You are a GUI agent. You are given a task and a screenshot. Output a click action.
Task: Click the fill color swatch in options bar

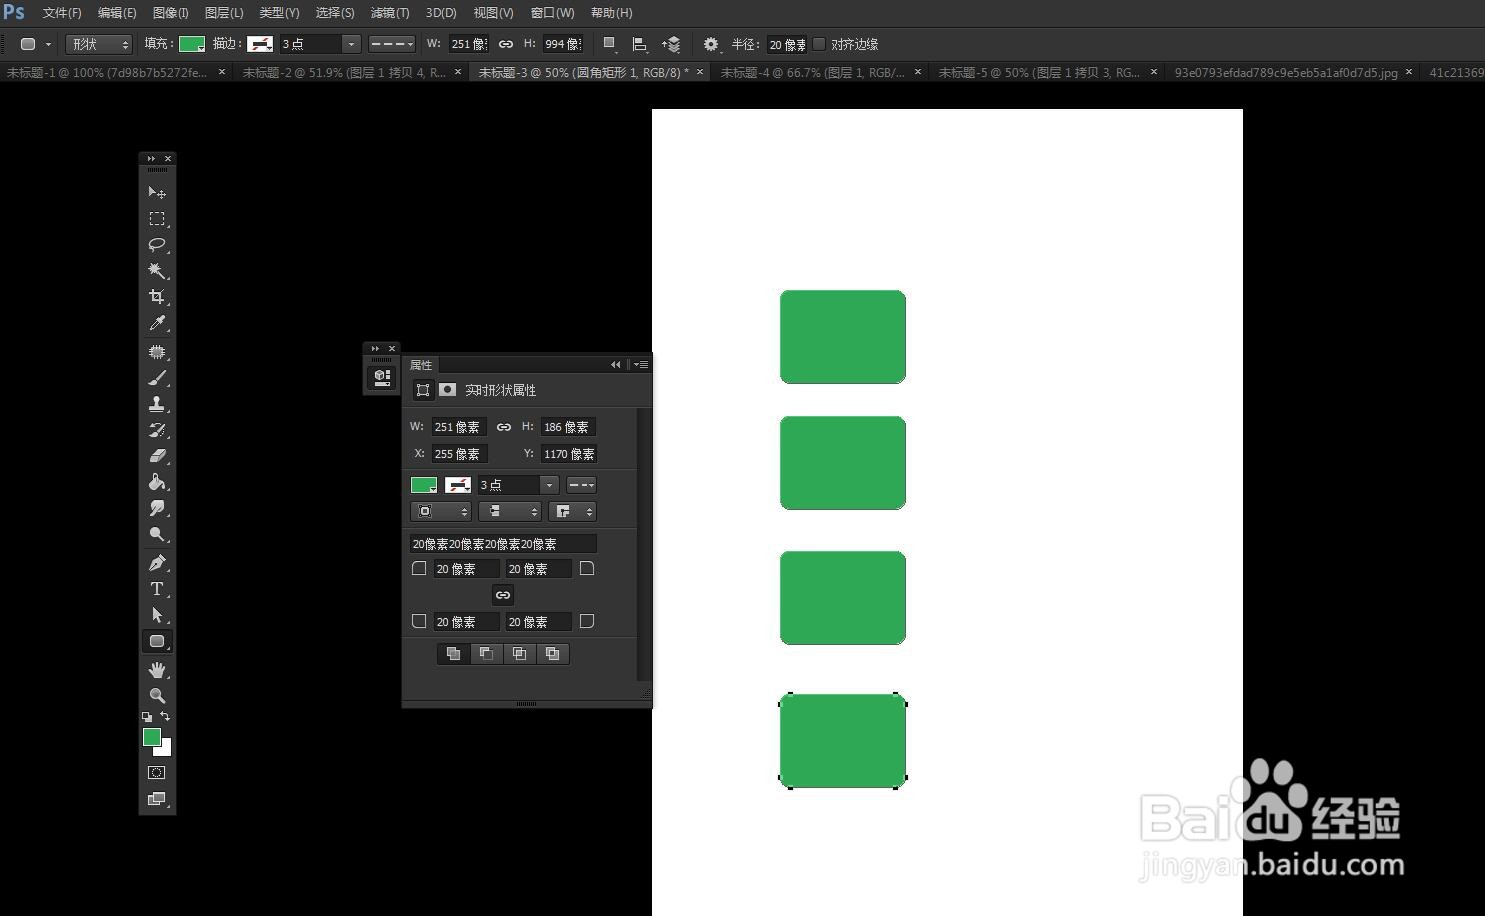(192, 44)
